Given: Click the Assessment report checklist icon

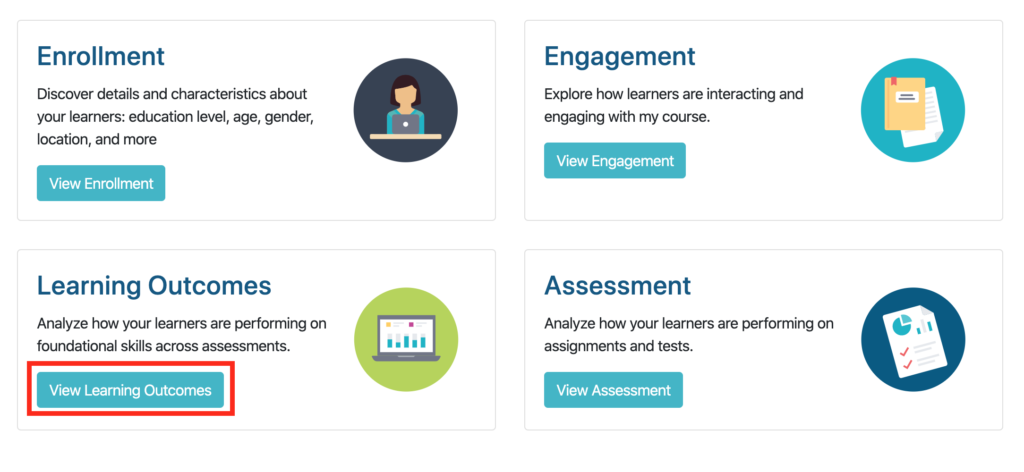Looking at the screenshot, I should point(913,339).
